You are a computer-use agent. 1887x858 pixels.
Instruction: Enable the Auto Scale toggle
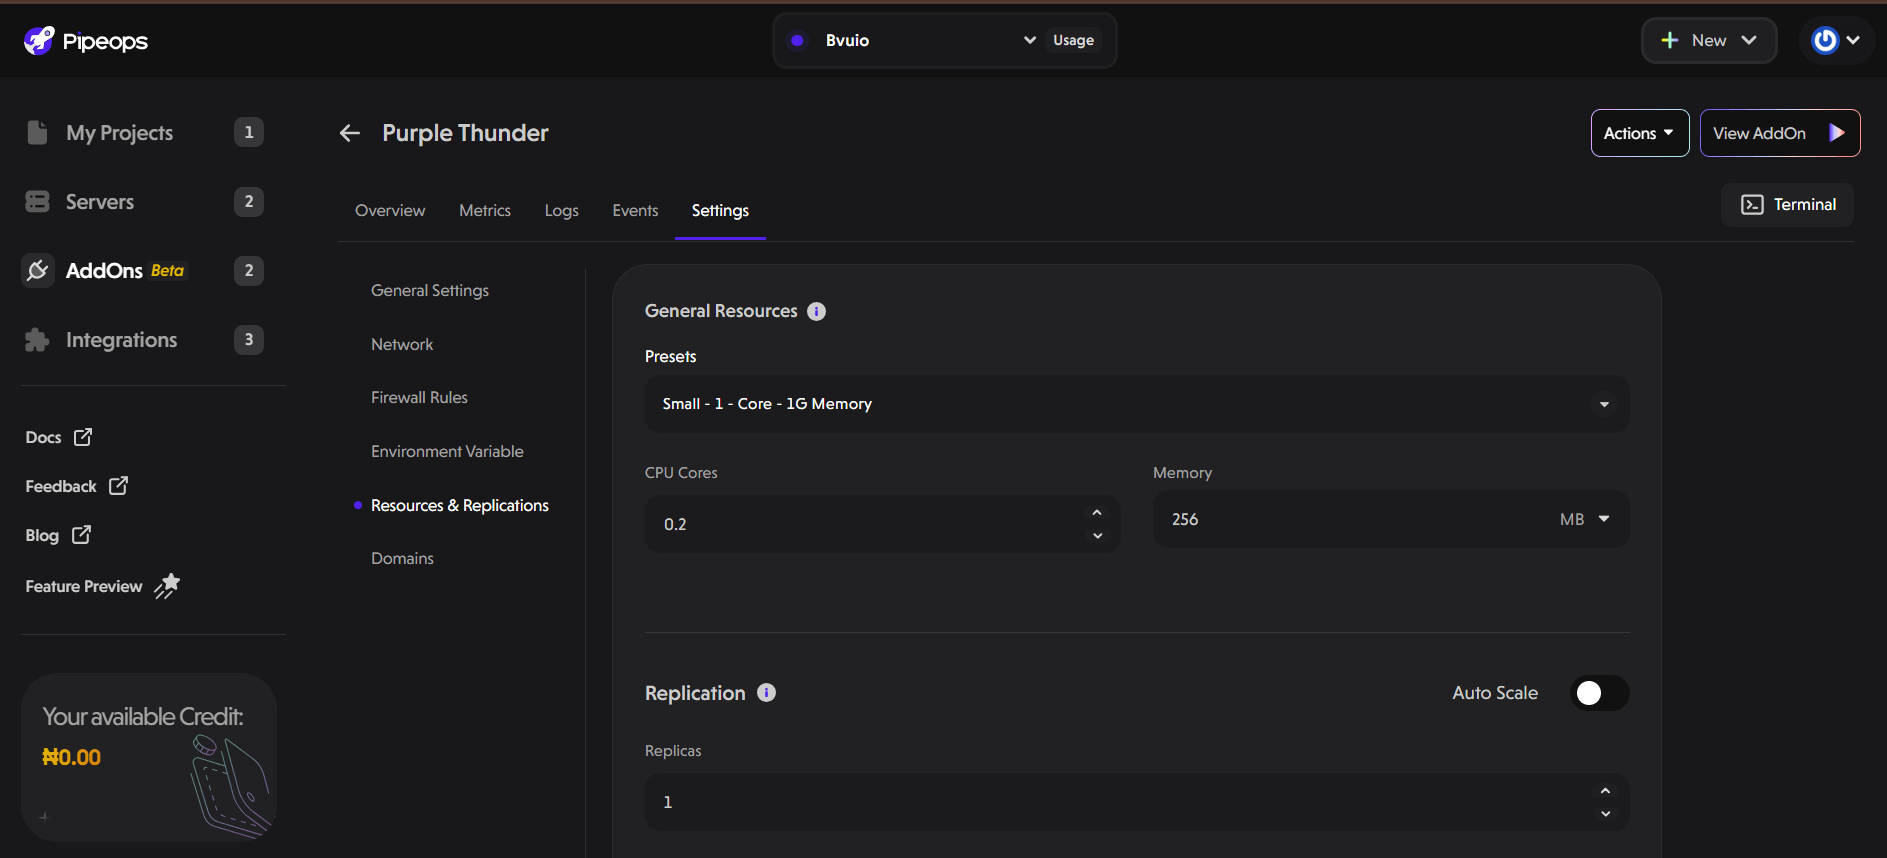coord(1599,693)
